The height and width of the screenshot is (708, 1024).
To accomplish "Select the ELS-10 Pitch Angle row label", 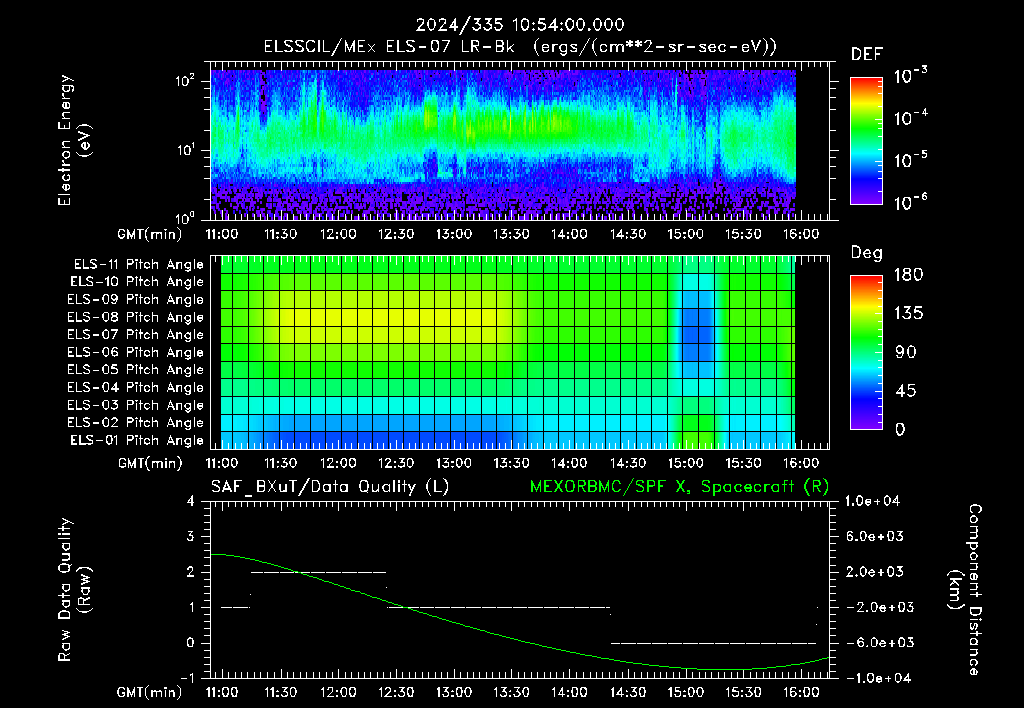I will click(137, 282).
